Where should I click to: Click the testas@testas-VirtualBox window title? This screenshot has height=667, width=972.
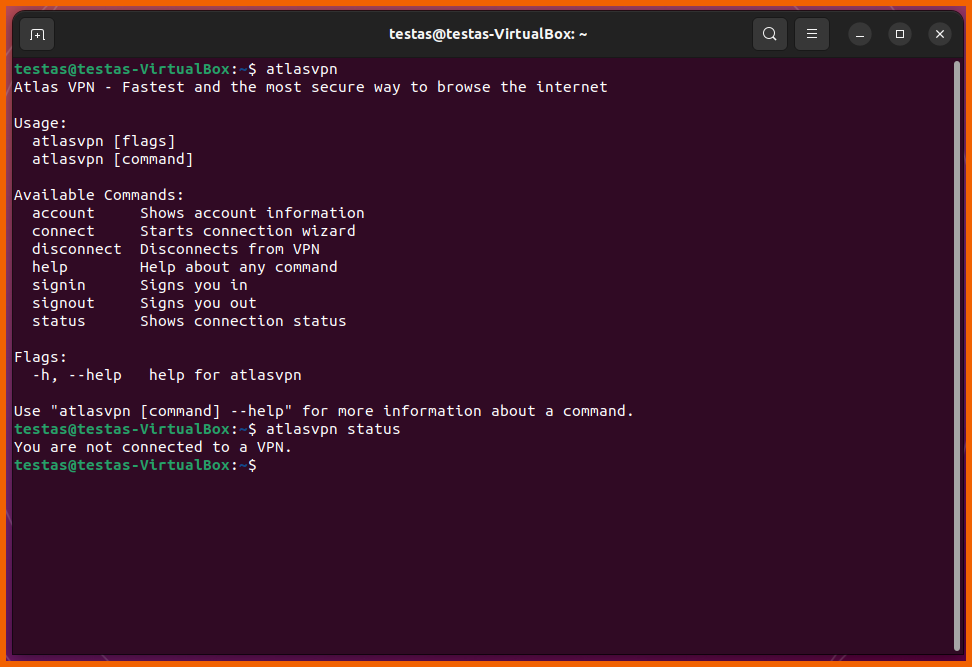point(487,34)
